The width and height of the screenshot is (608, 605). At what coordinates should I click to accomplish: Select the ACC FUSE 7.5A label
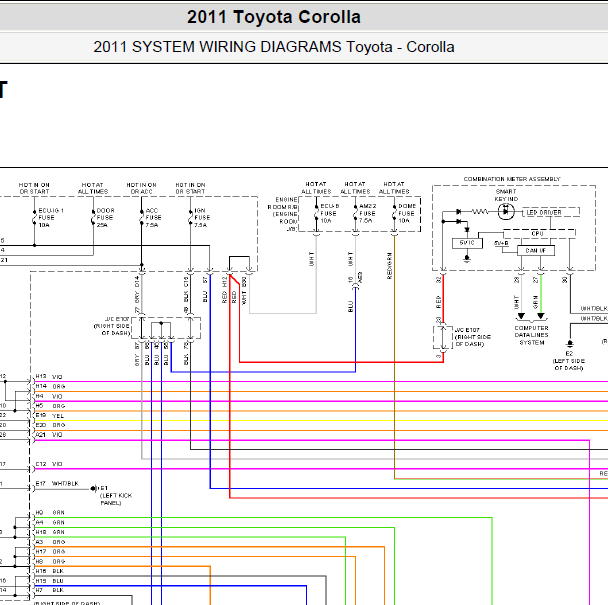[153, 218]
